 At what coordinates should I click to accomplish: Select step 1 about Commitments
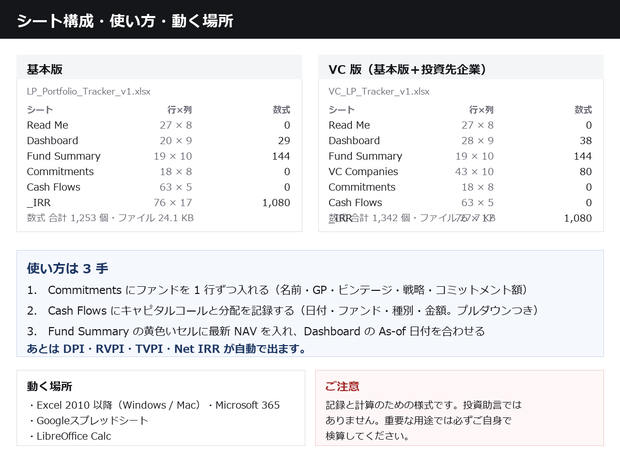[x=278, y=290]
